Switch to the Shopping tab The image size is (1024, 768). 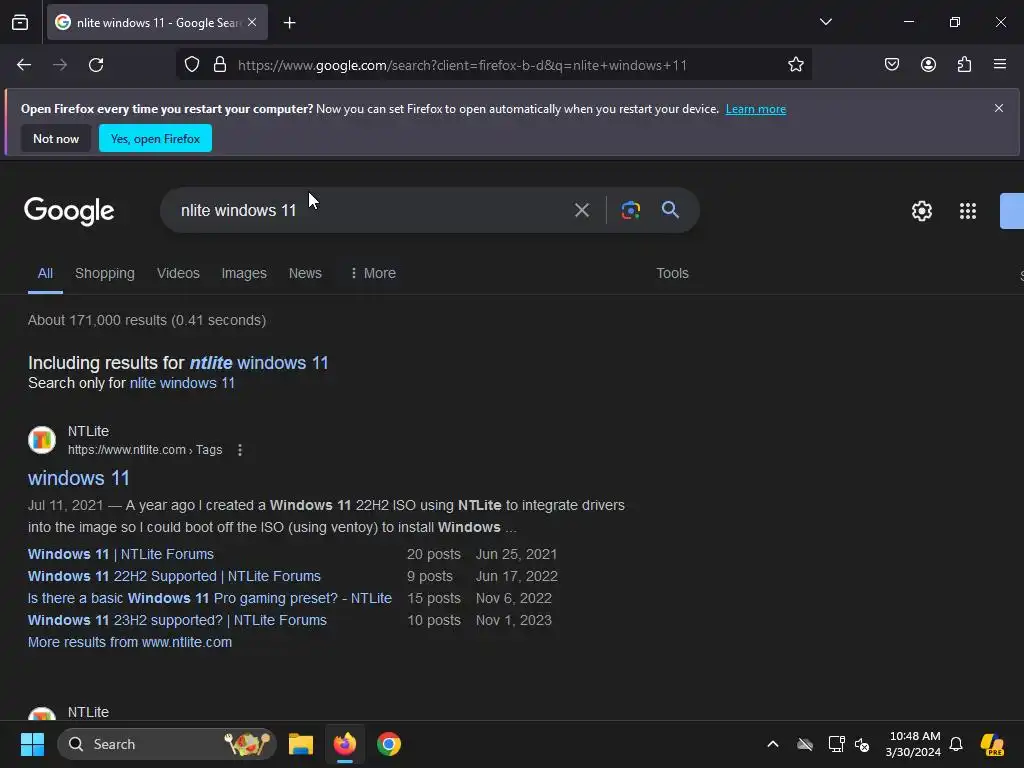pyautogui.click(x=104, y=273)
